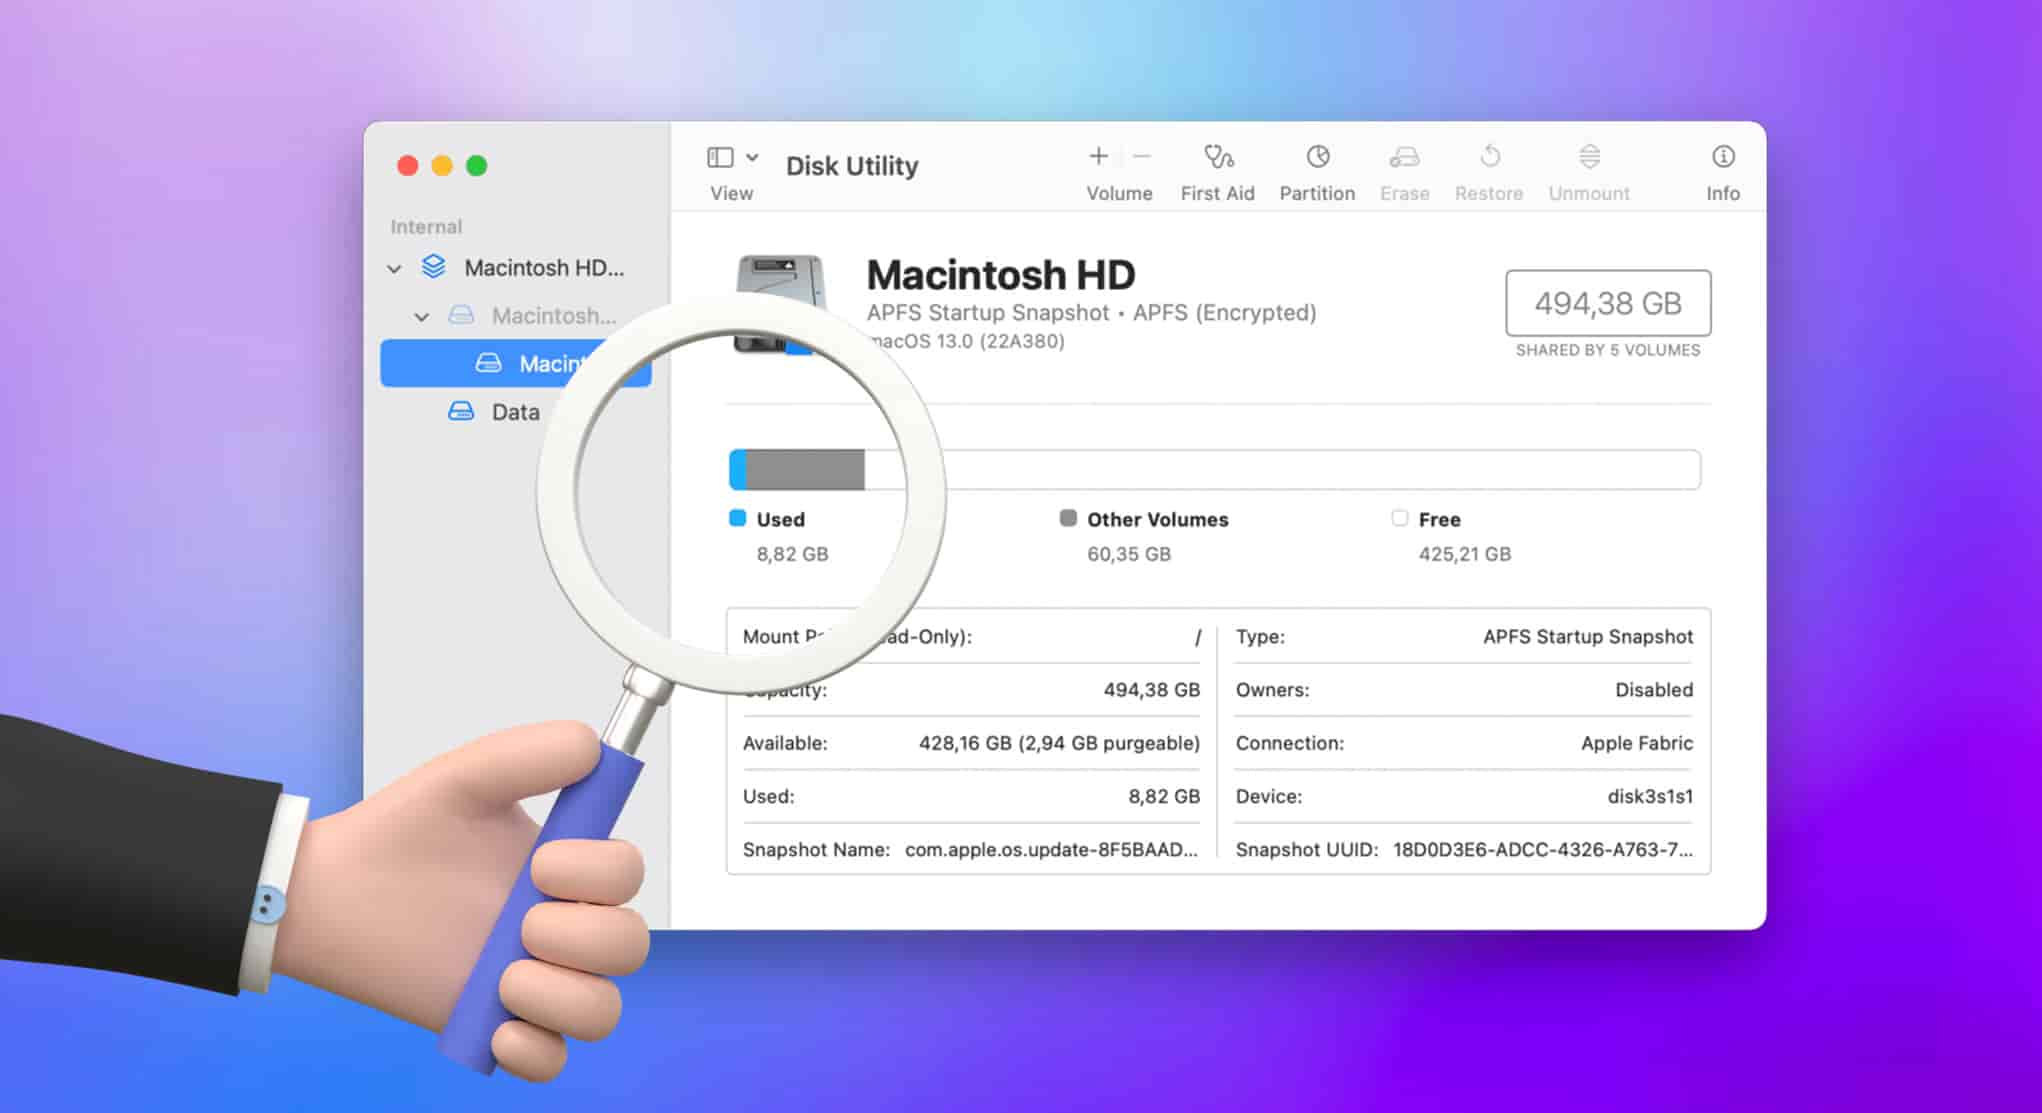
Task: Close the Disk Utility window
Action: click(x=408, y=166)
